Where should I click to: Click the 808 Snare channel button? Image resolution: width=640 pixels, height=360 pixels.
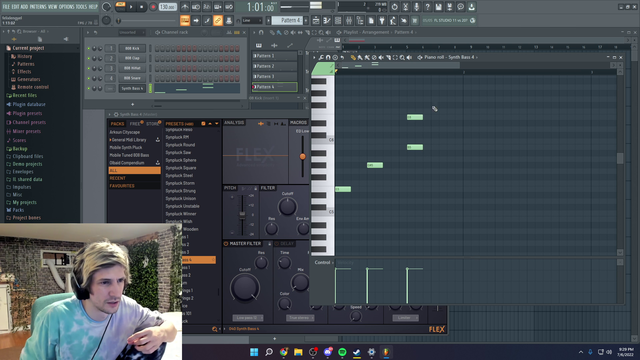[x=132, y=78]
